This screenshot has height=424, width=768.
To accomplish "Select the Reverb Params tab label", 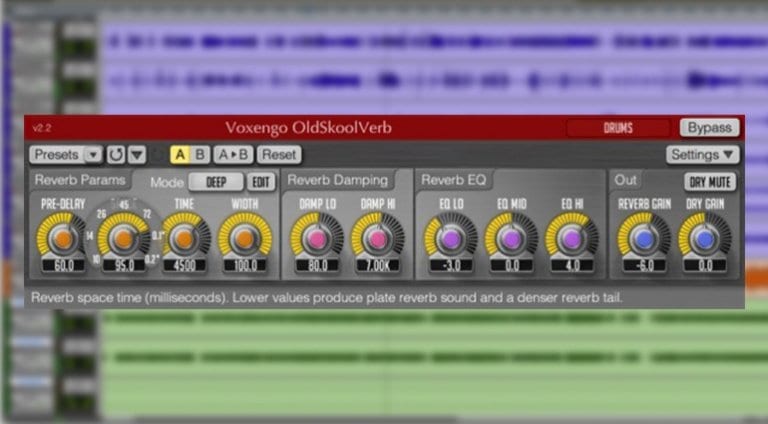I will 80,180.
